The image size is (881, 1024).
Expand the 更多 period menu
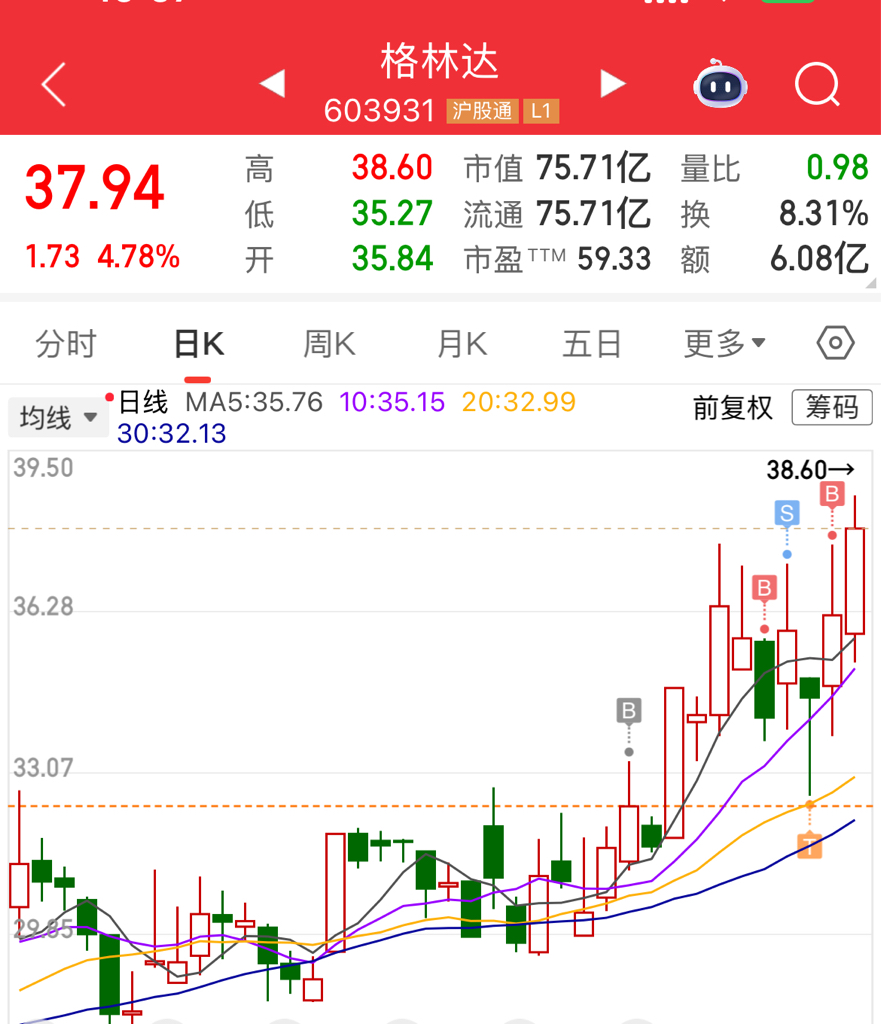[x=724, y=343]
